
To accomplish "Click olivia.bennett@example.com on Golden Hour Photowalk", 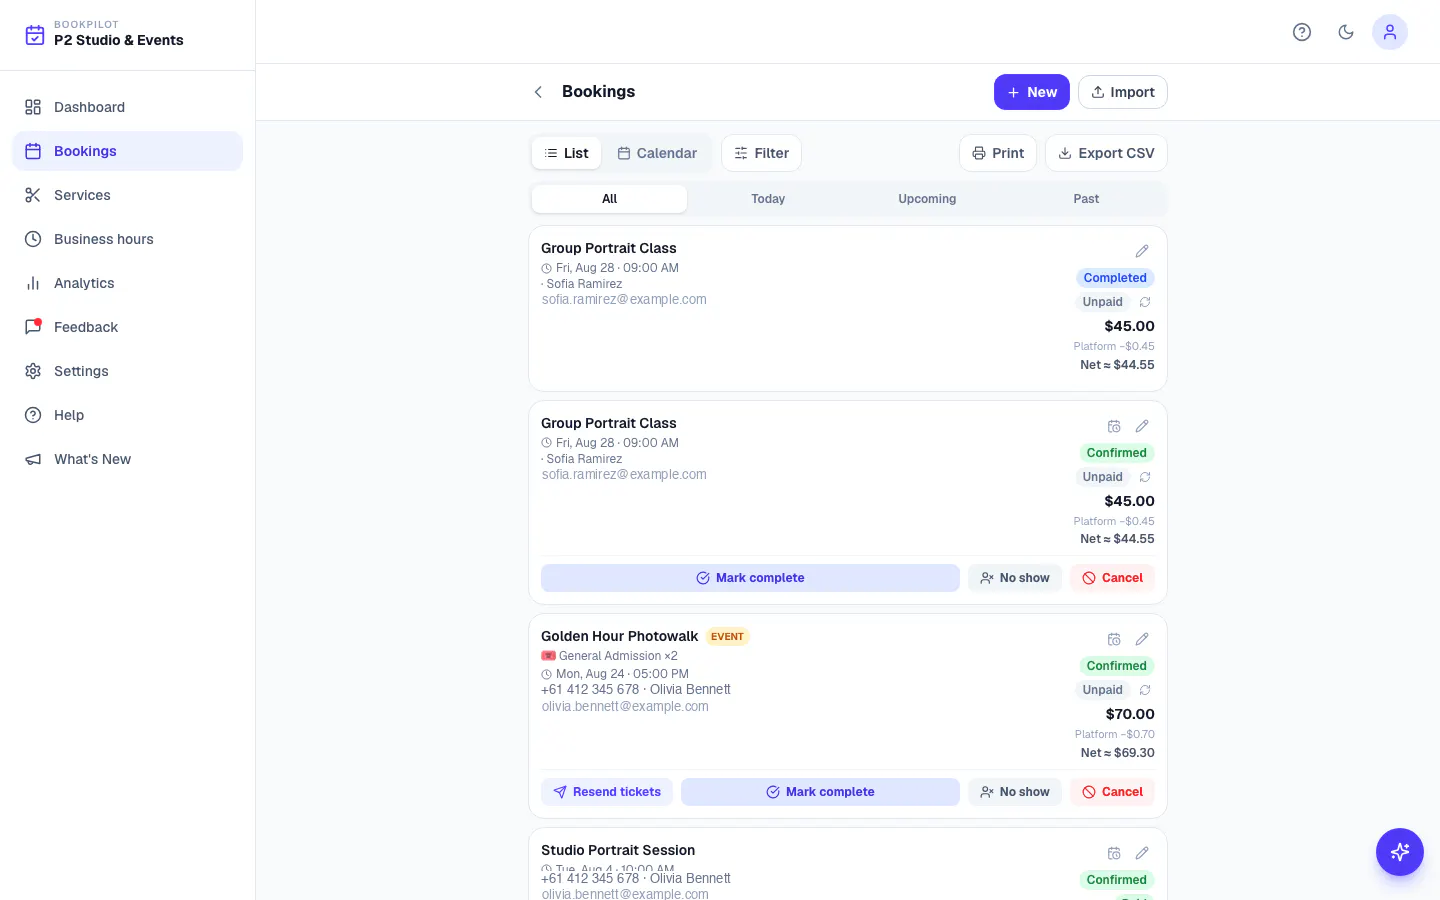I will point(625,706).
